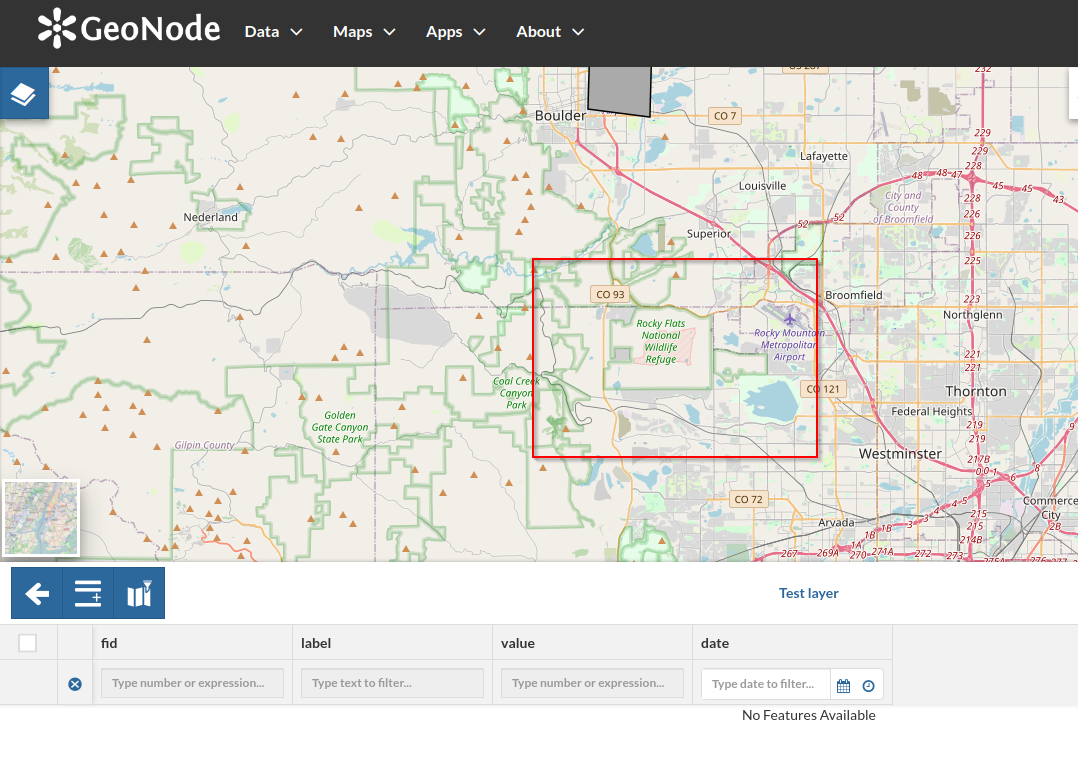Open the Maps dropdown menu
The image size is (1078, 779).
pyautogui.click(x=364, y=32)
